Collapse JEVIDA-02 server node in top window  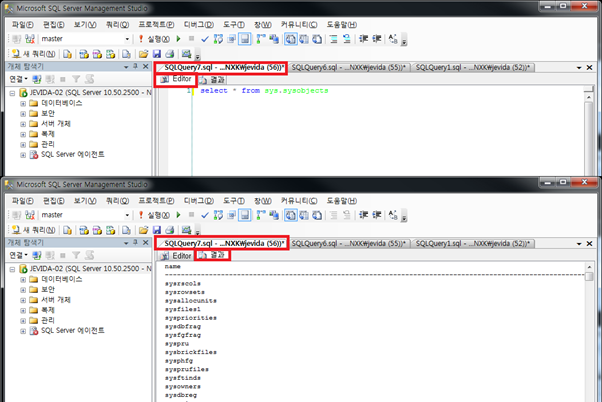pyautogui.click(x=12, y=93)
